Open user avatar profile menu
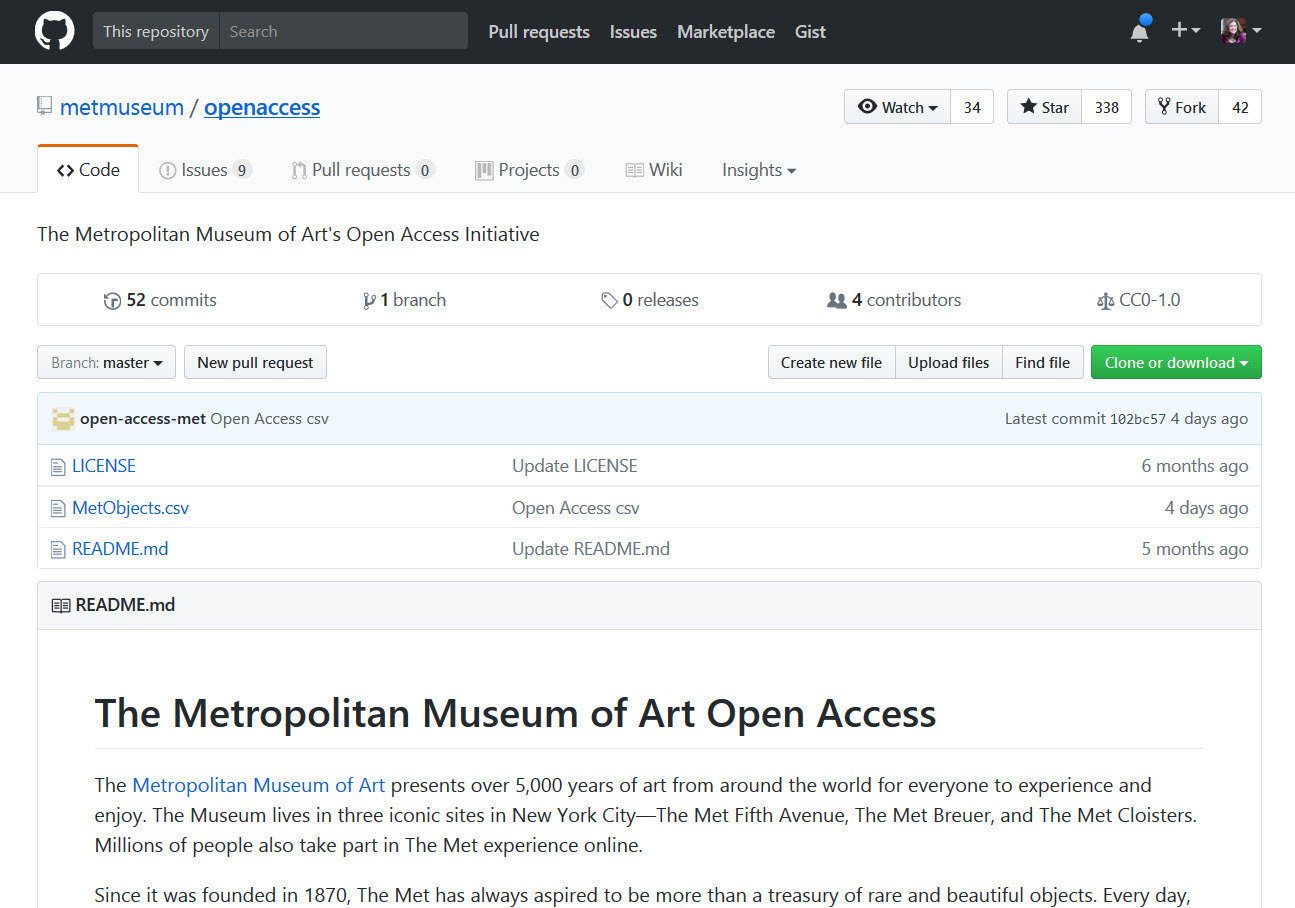 (1241, 31)
